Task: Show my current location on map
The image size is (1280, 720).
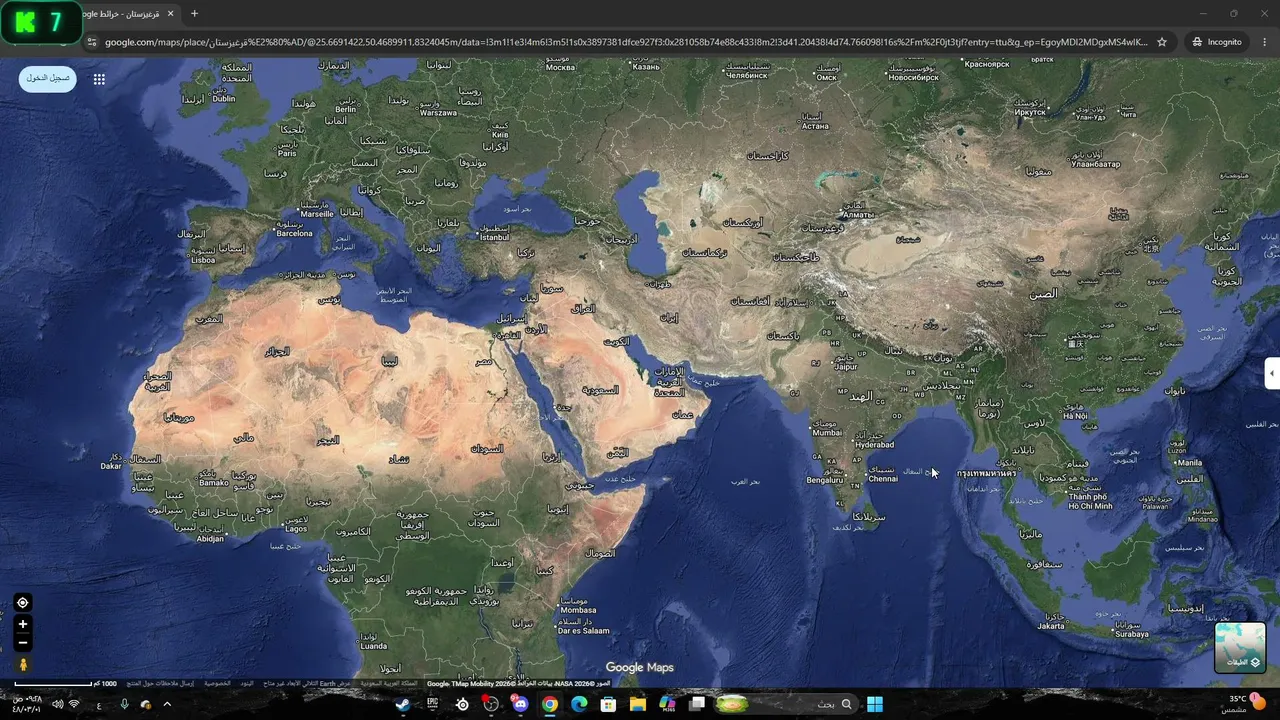Action: pyautogui.click(x=23, y=602)
